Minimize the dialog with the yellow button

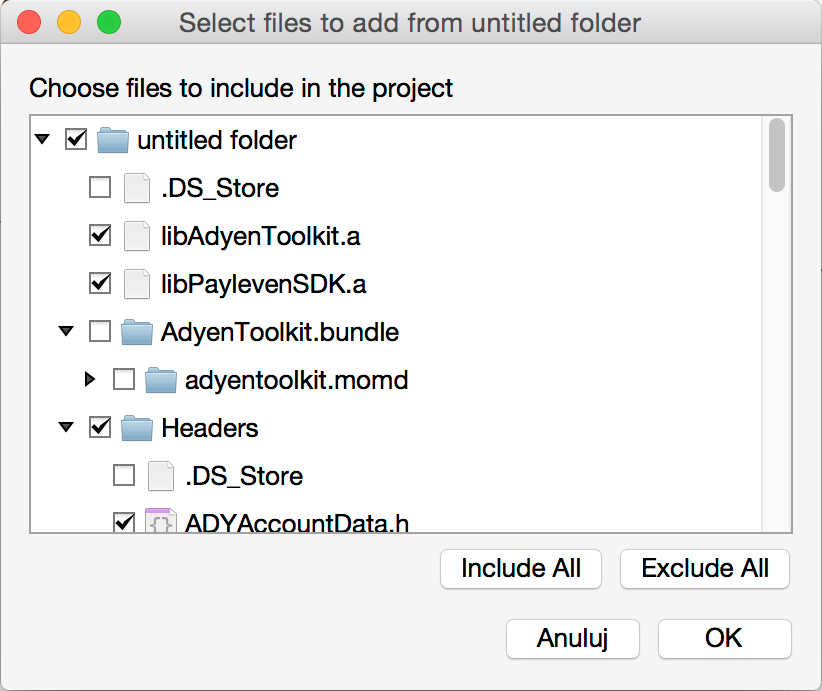(x=69, y=23)
